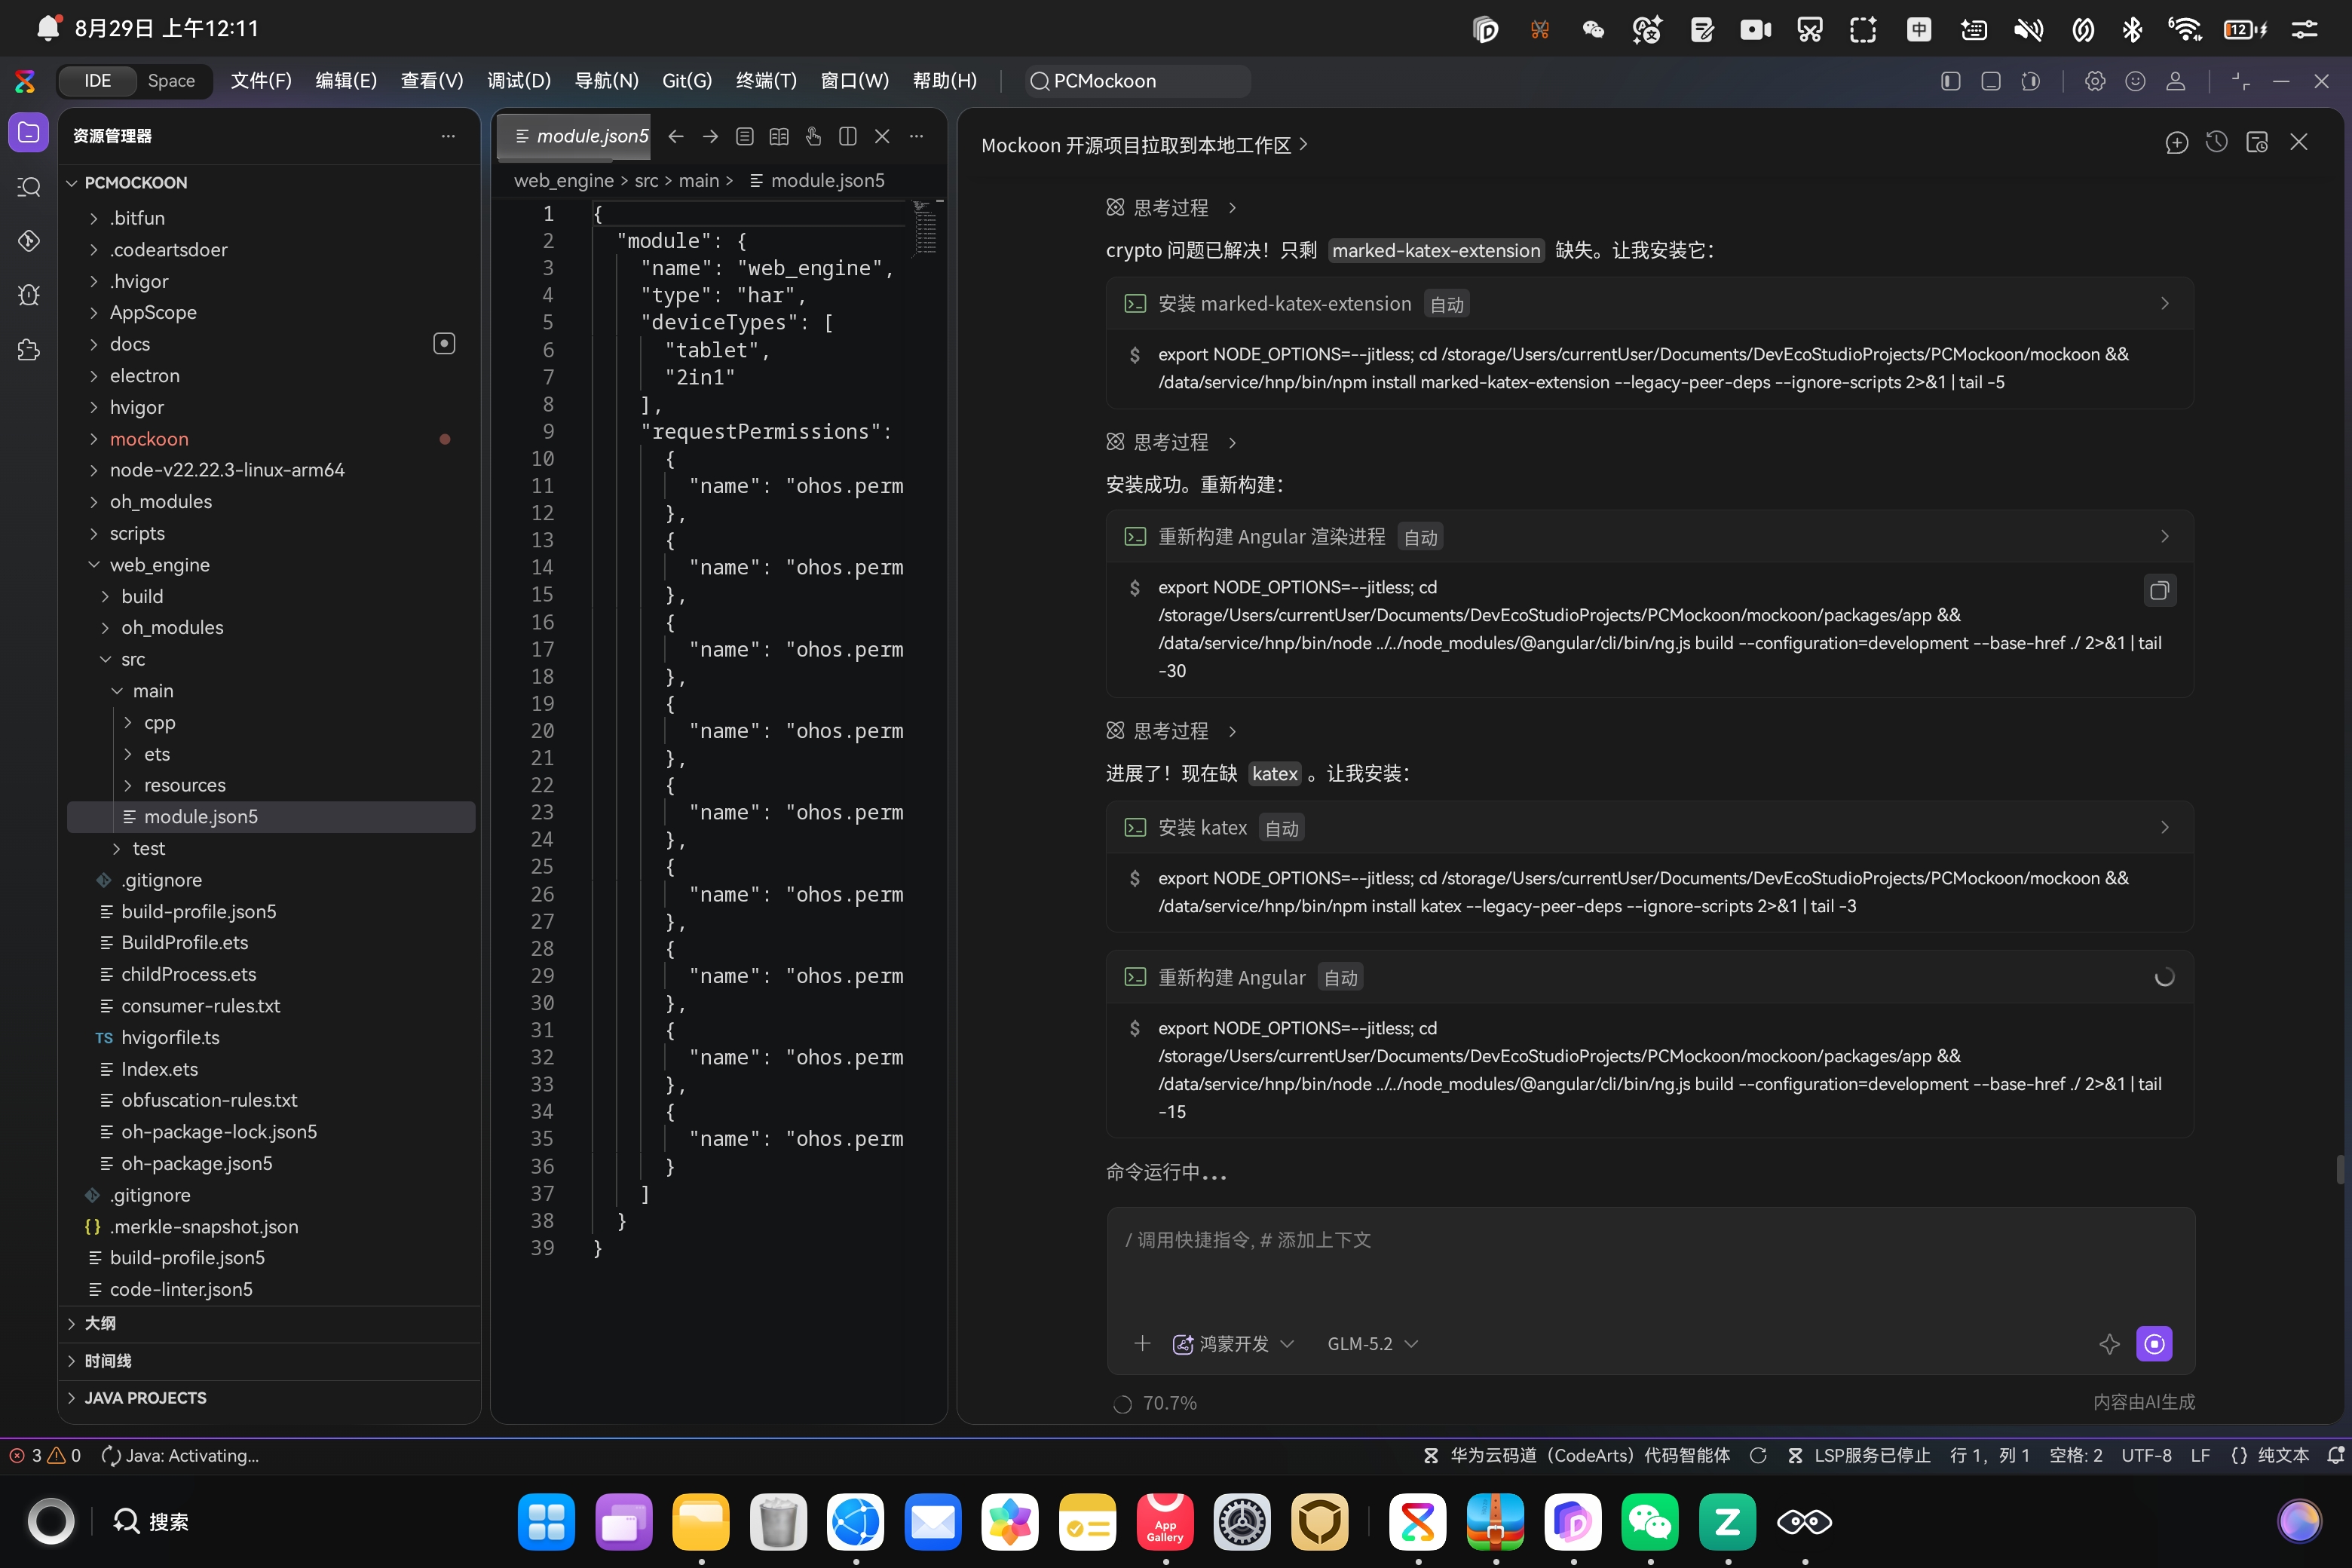2352x1568 pixels.
Task: Open the settings gear in the title bar
Action: click(x=2095, y=81)
